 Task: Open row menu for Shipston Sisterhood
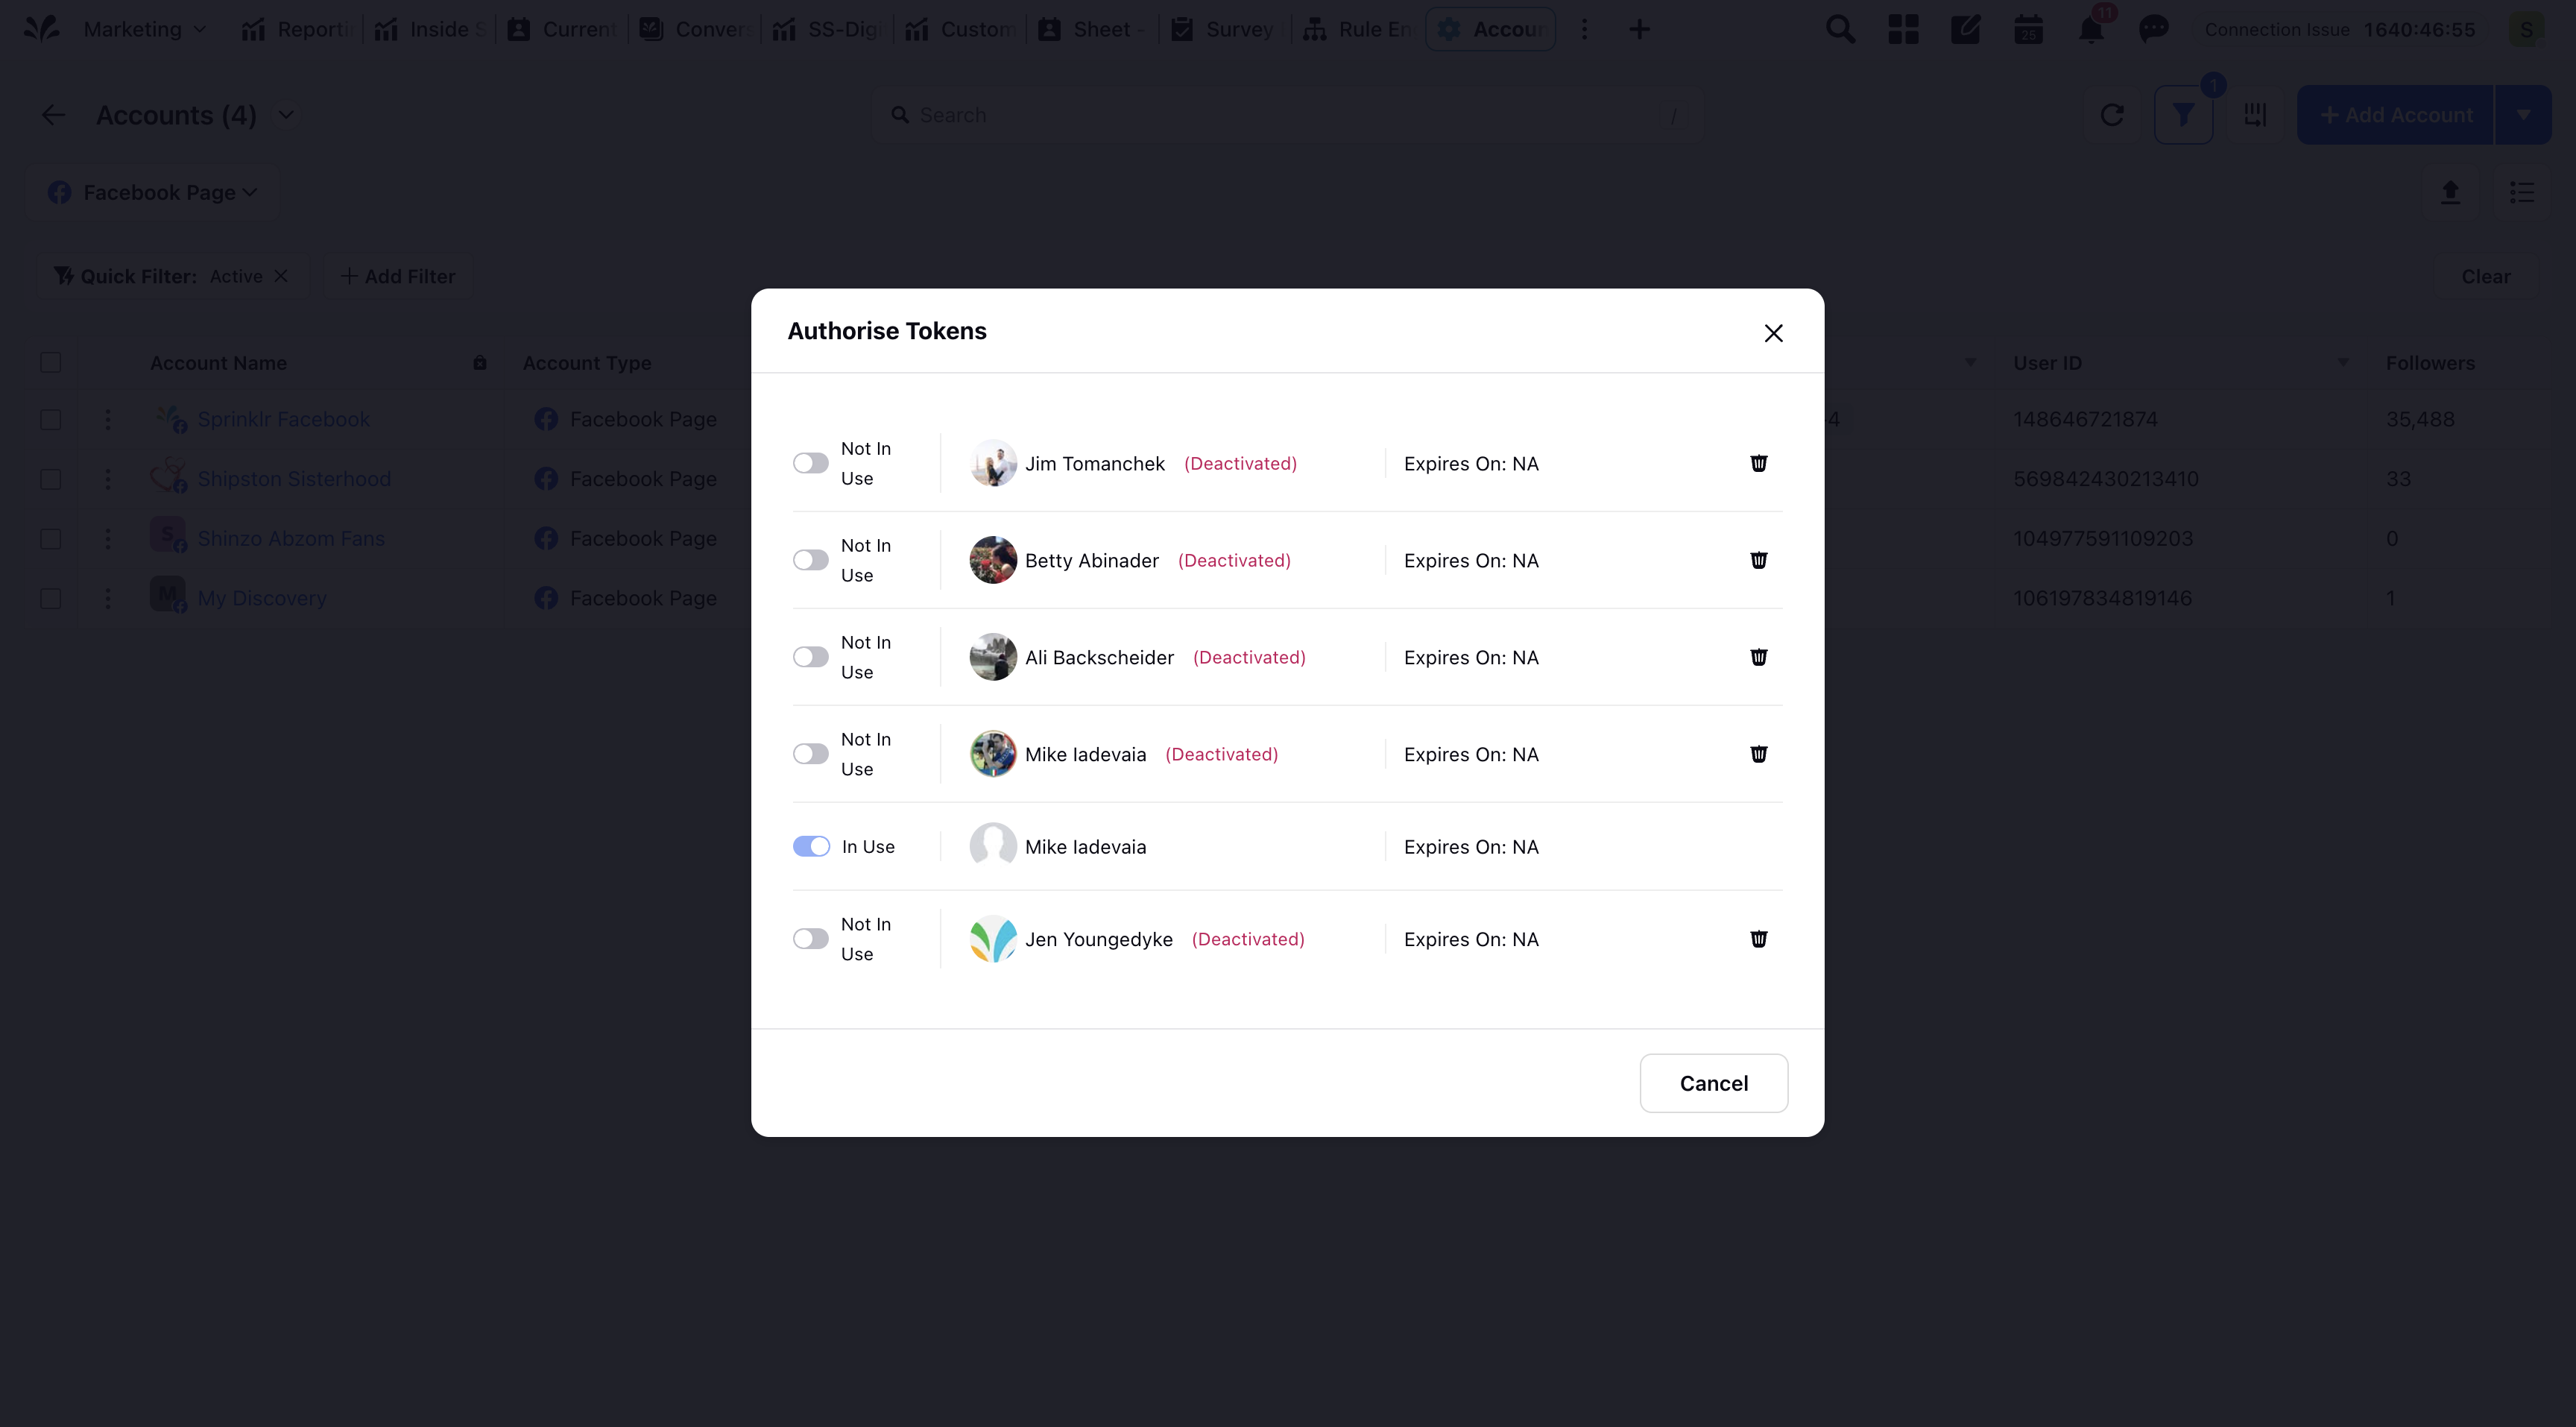(108, 479)
